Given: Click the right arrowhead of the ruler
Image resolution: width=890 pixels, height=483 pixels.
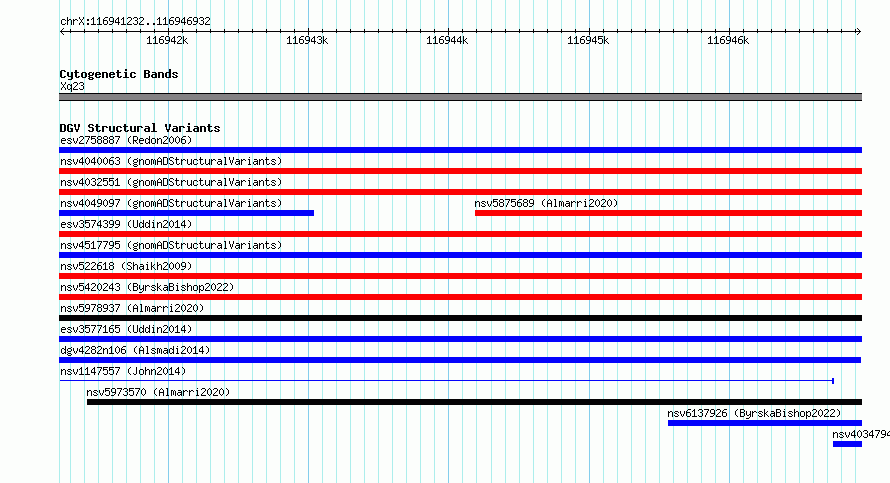Looking at the screenshot, I should tap(858, 31).
